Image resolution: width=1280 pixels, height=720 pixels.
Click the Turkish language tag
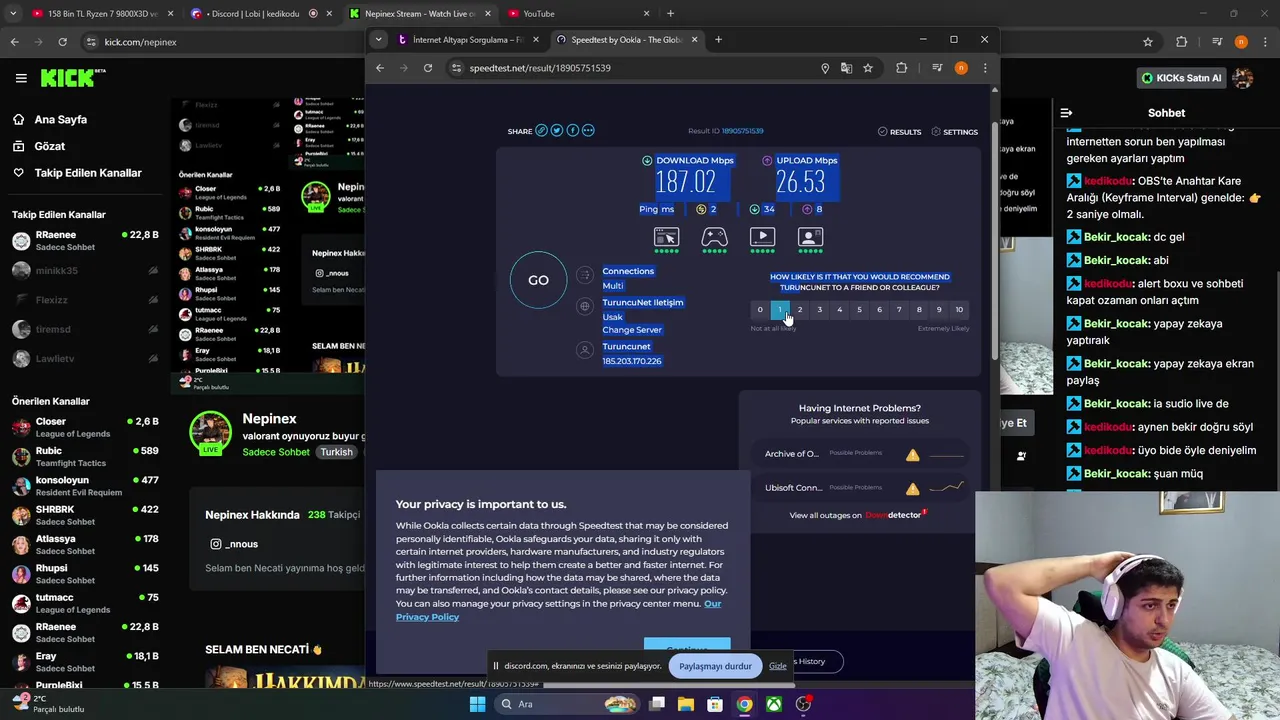(x=336, y=452)
